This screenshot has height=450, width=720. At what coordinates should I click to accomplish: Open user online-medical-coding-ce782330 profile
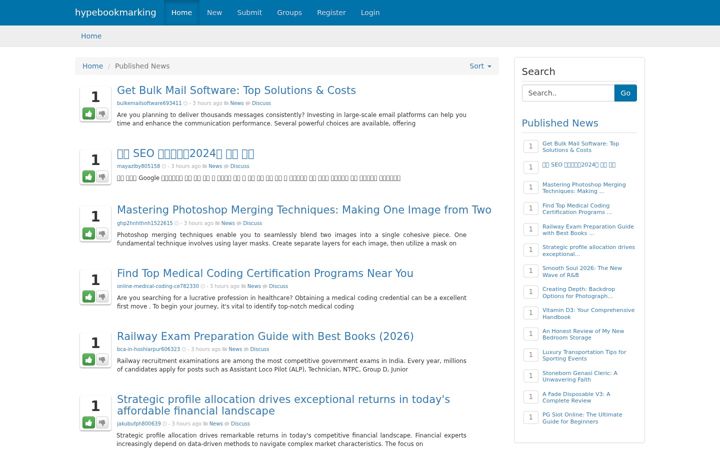pos(158,286)
